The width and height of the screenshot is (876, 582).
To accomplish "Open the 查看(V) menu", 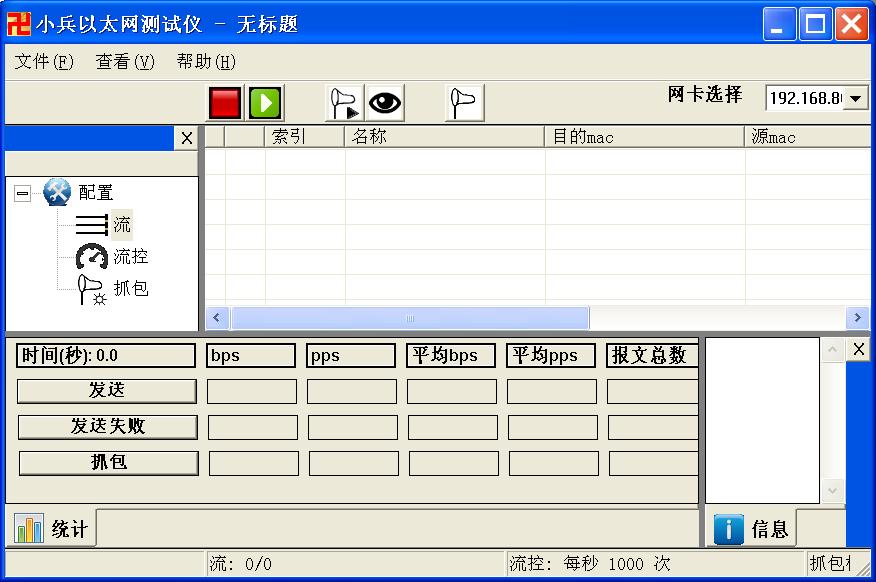I will tap(125, 61).
